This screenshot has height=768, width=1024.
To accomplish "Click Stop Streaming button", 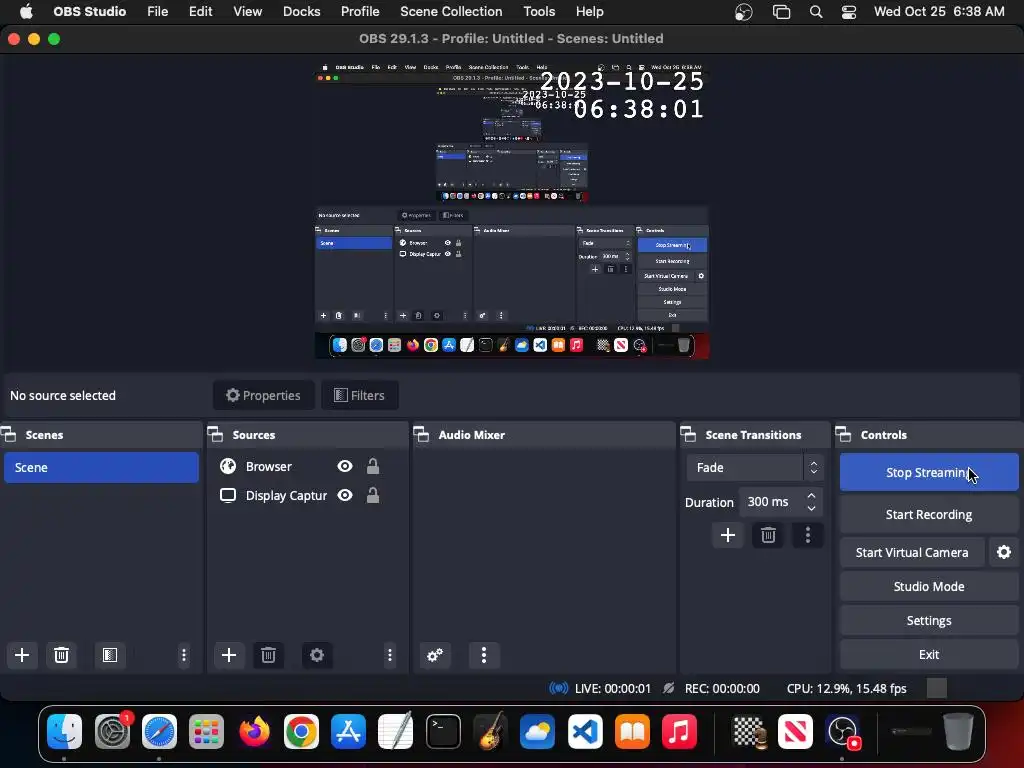I will [x=929, y=472].
